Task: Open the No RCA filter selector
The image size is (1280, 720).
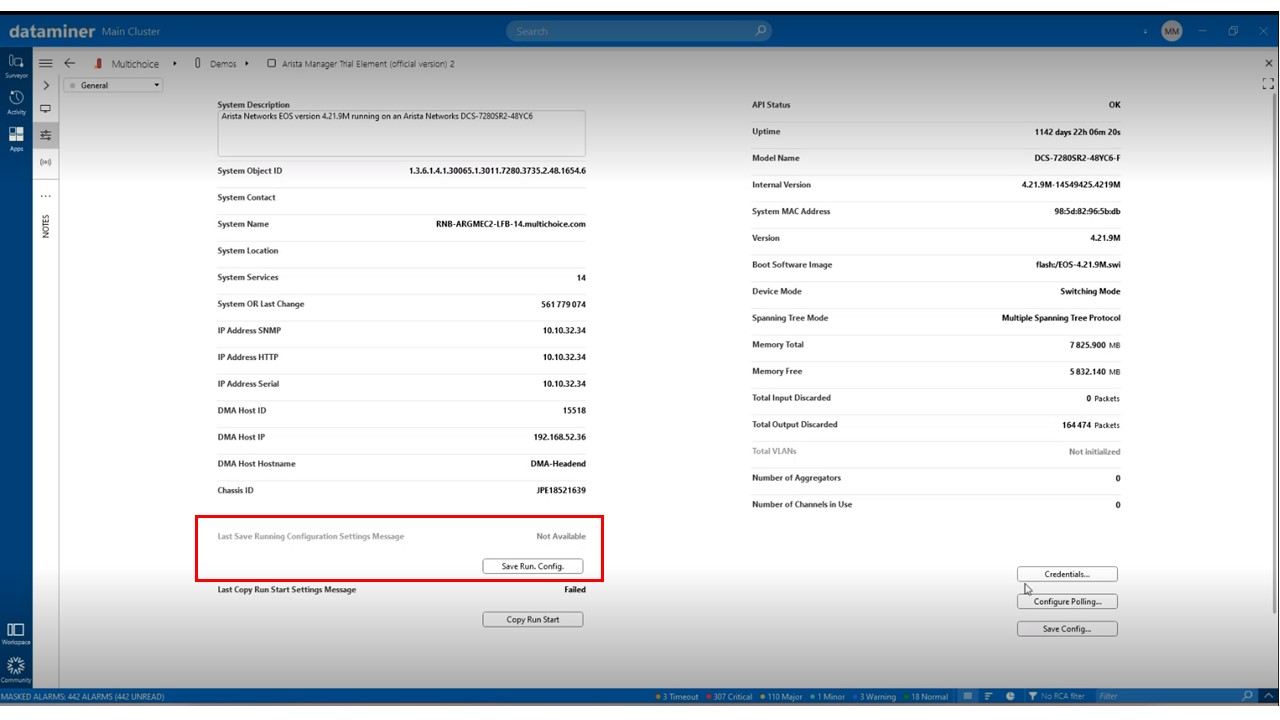Action: 1056,696
